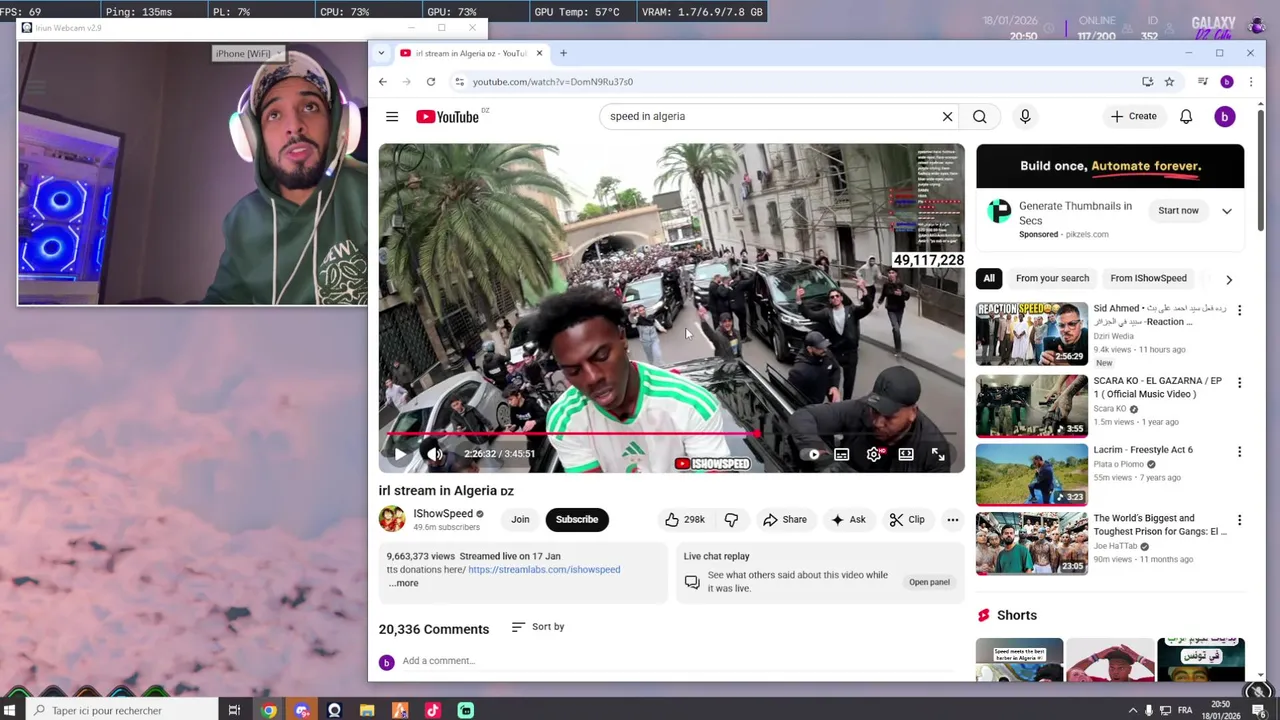Viewport: 1280px width, 720px height.
Task: Open the streamlabs donation link
Action: 544,570
